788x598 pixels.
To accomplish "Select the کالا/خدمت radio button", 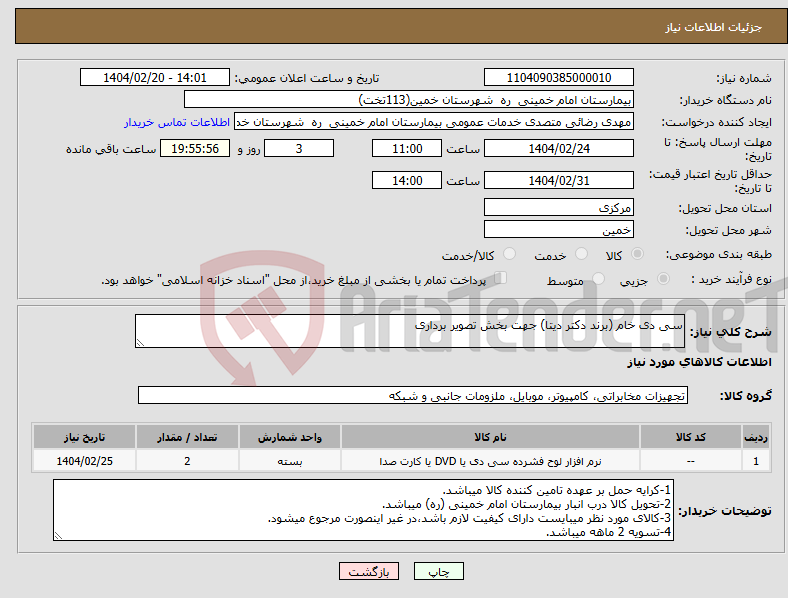I will point(509,254).
